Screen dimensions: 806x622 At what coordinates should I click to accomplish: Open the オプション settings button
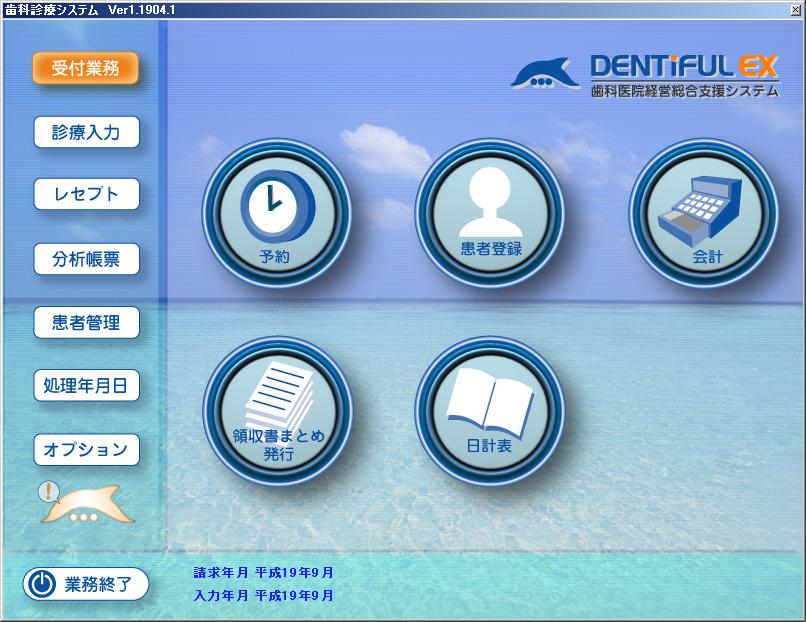click(x=86, y=449)
